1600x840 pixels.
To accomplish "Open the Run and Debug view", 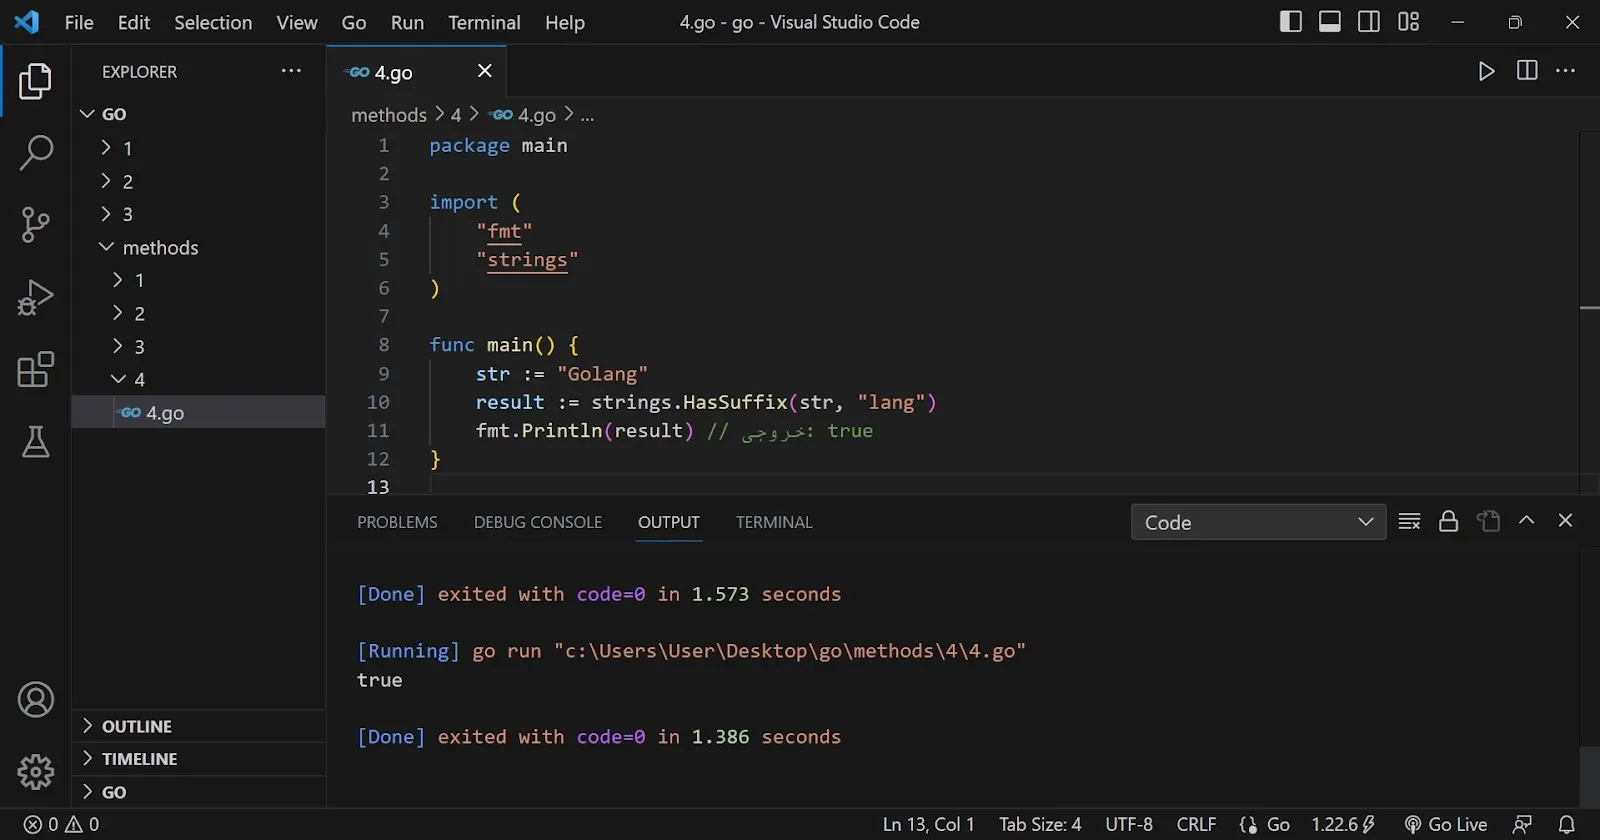I will click(x=35, y=297).
